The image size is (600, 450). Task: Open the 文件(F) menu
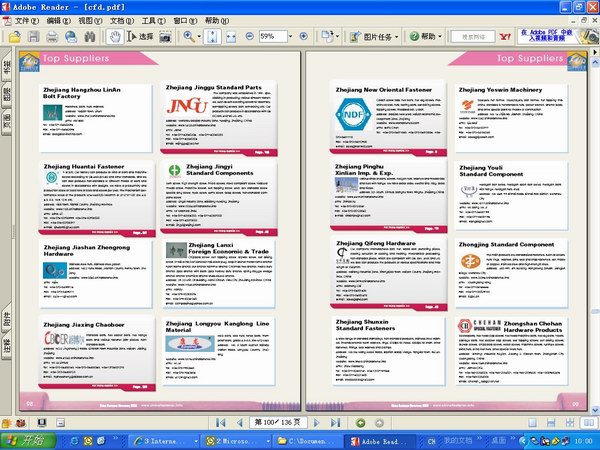tap(26, 20)
